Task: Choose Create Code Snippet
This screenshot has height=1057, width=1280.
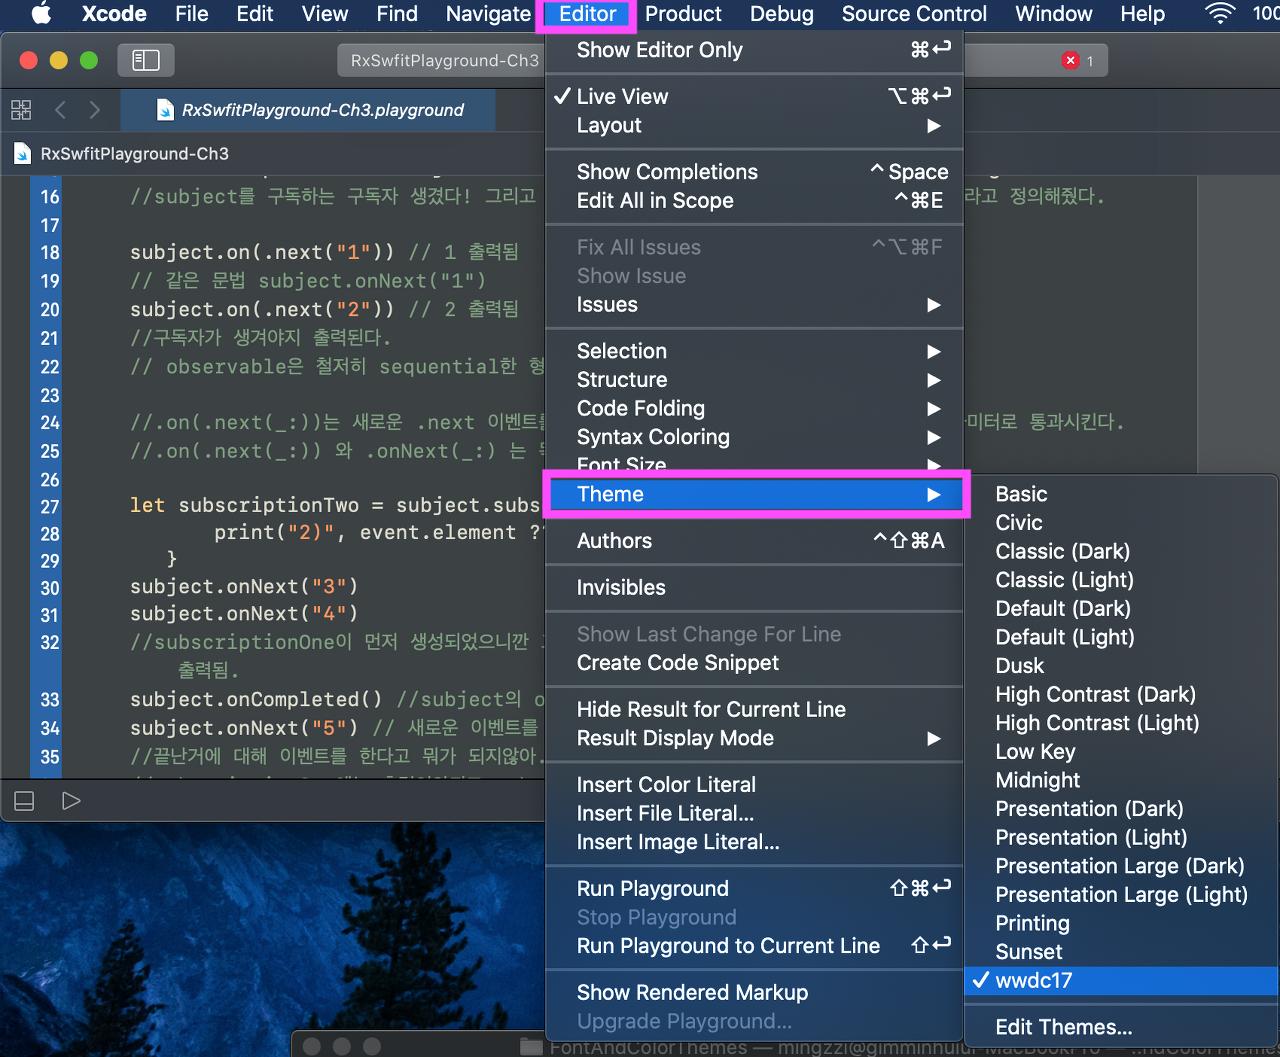Action: [754, 663]
